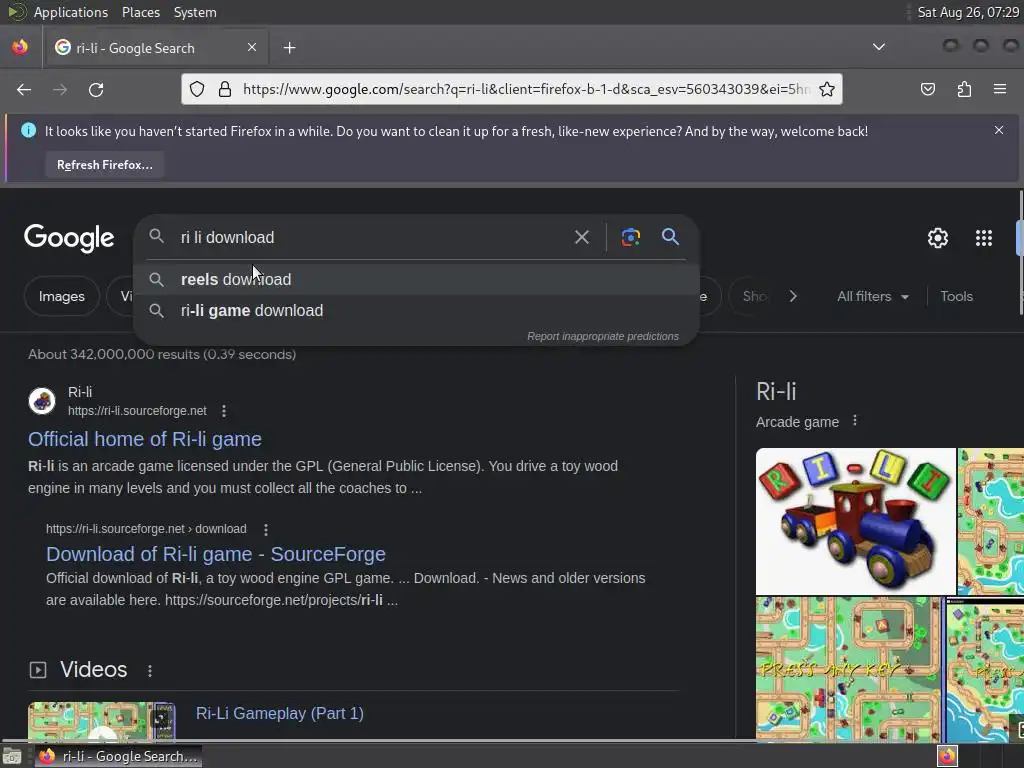Click the info icon in notification bar
The height and width of the screenshot is (768, 1024).
[x=29, y=131]
